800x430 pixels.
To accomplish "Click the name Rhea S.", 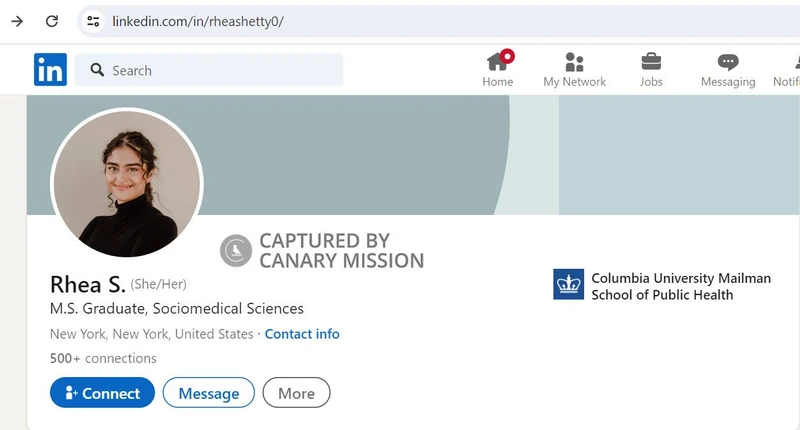I will pyautogui.click(x=88, y=285).
